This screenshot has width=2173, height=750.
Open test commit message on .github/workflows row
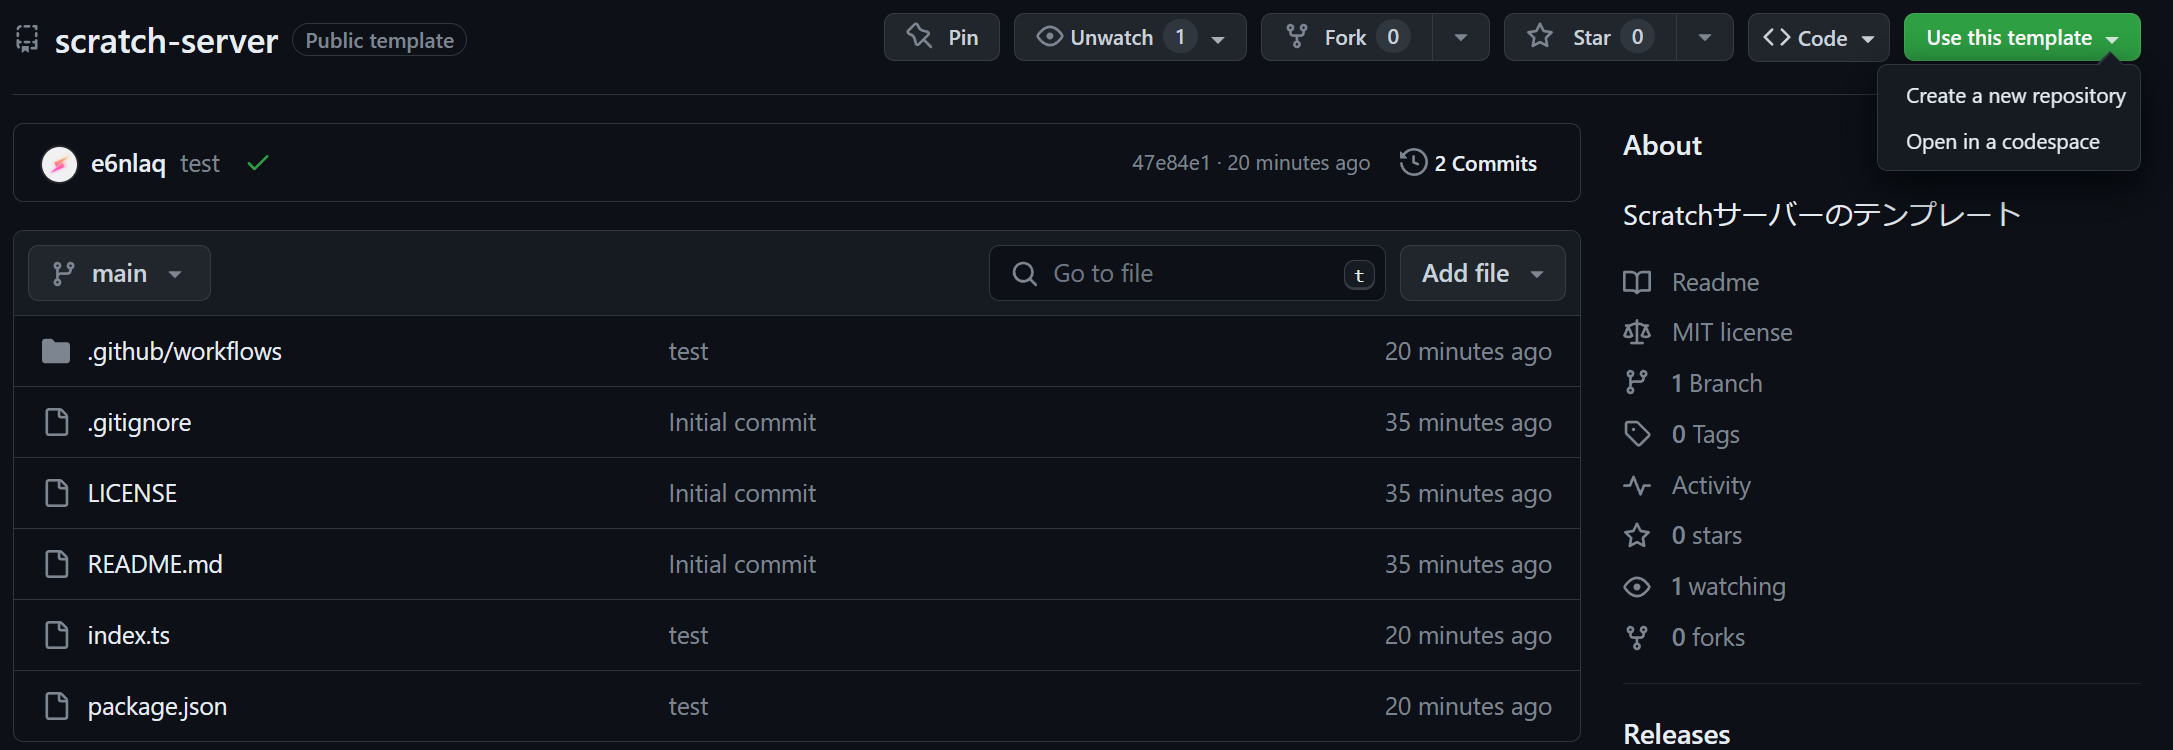(x=688, y=351)
